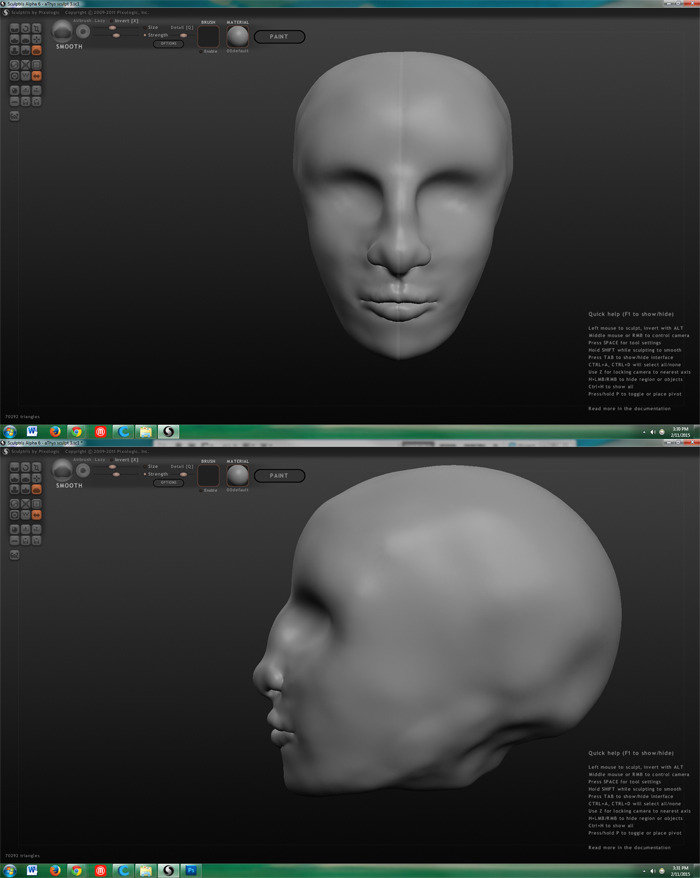Toggle orange Symmetry button in upper window

tap(36, 76)
